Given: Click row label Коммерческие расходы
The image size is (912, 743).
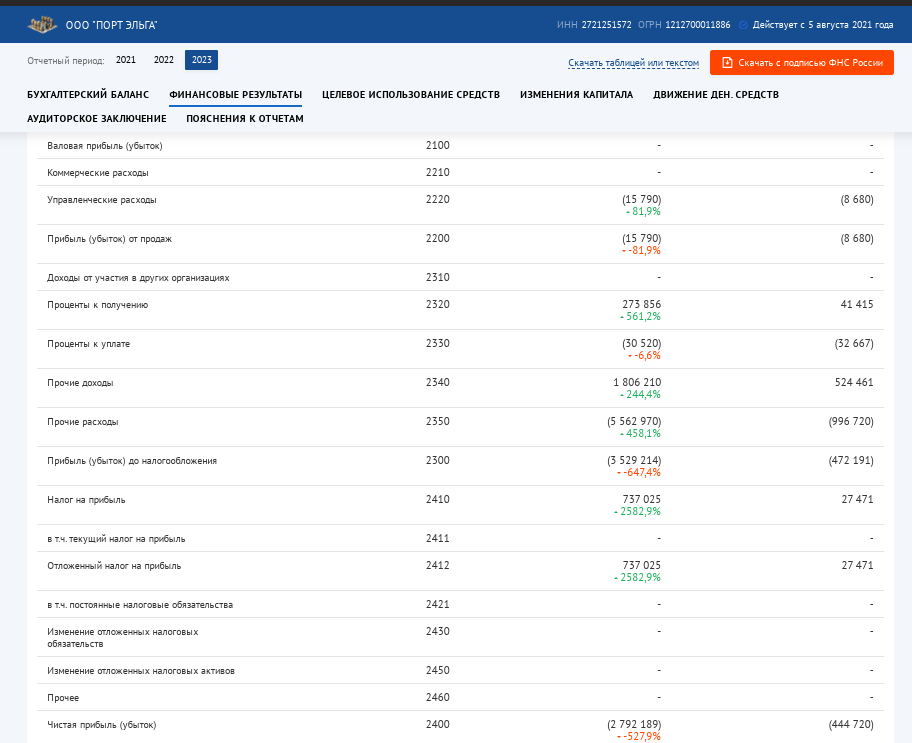Looking at the screenshot, I should (x=98, y=173).
